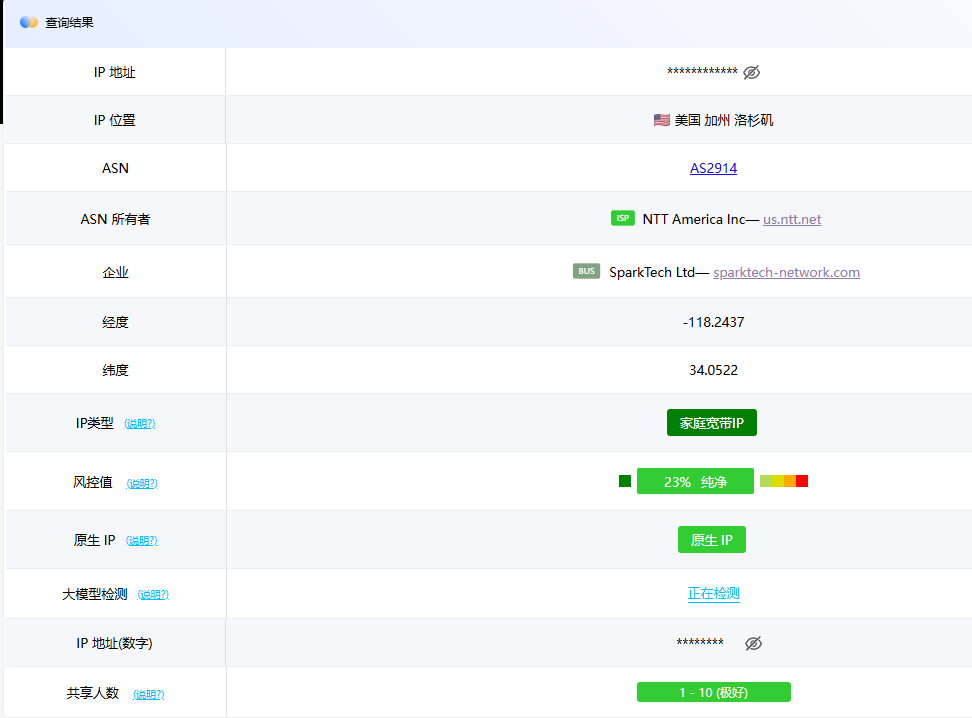
Task: Click the 查询结果 header icon
Action: (x=29, y=22)
